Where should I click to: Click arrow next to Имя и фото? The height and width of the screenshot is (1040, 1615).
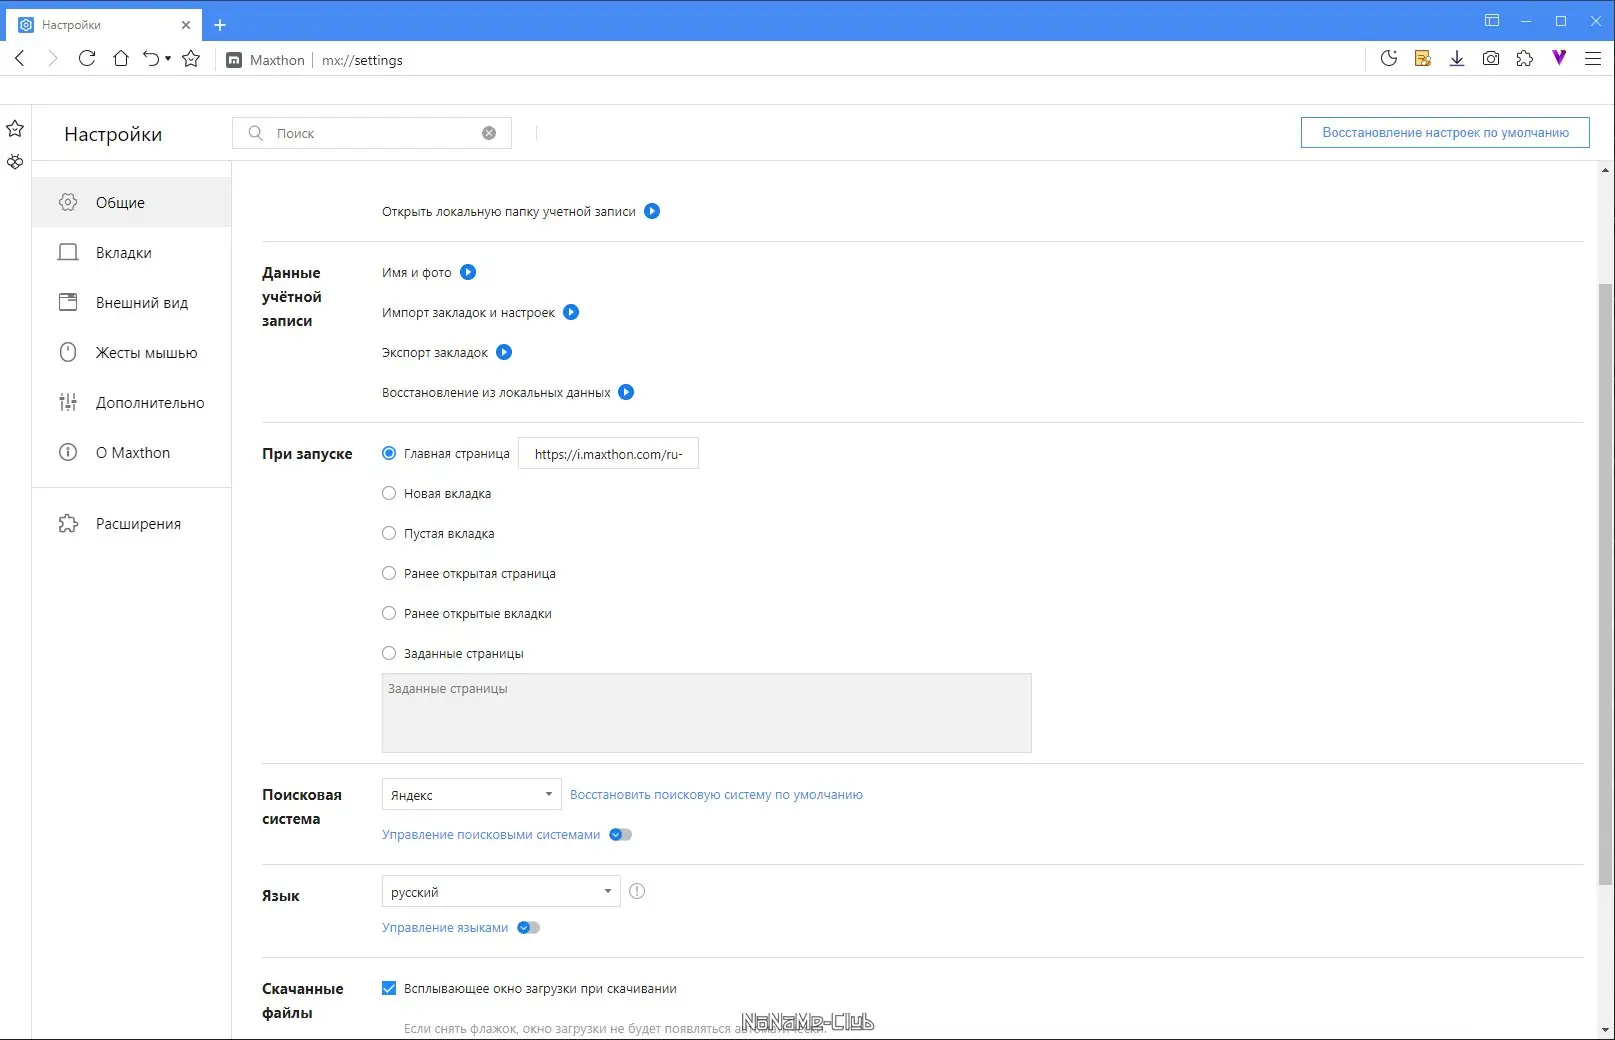tap(468, 272)
